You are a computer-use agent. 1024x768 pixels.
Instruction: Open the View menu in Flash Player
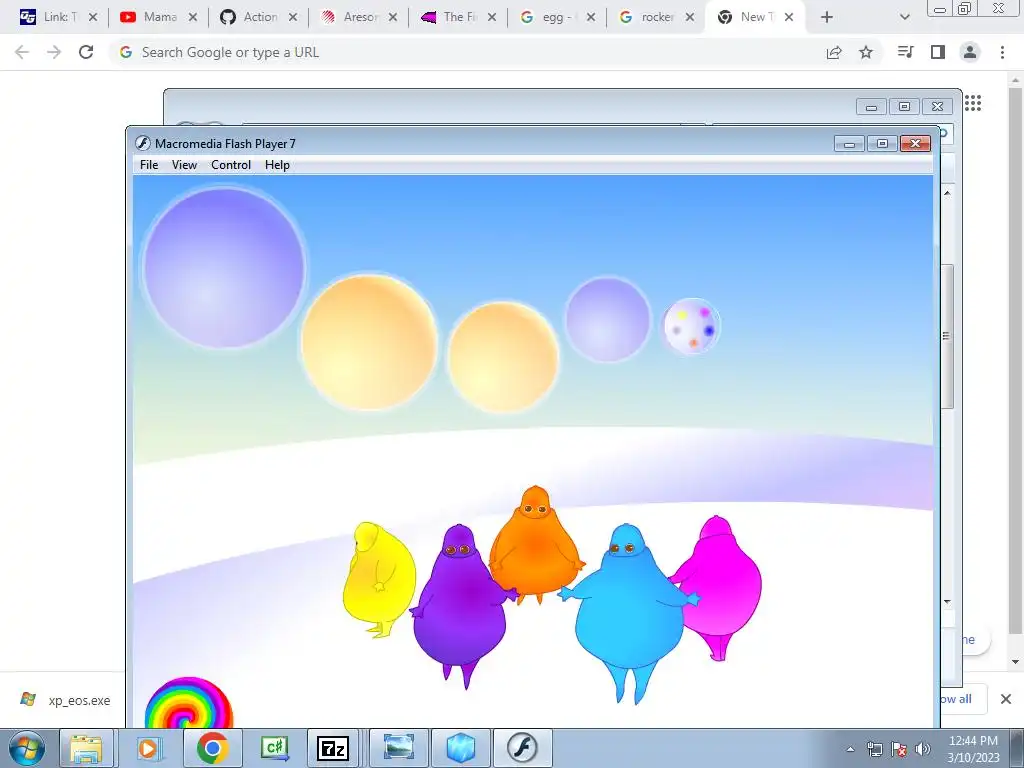click(184, 165)
